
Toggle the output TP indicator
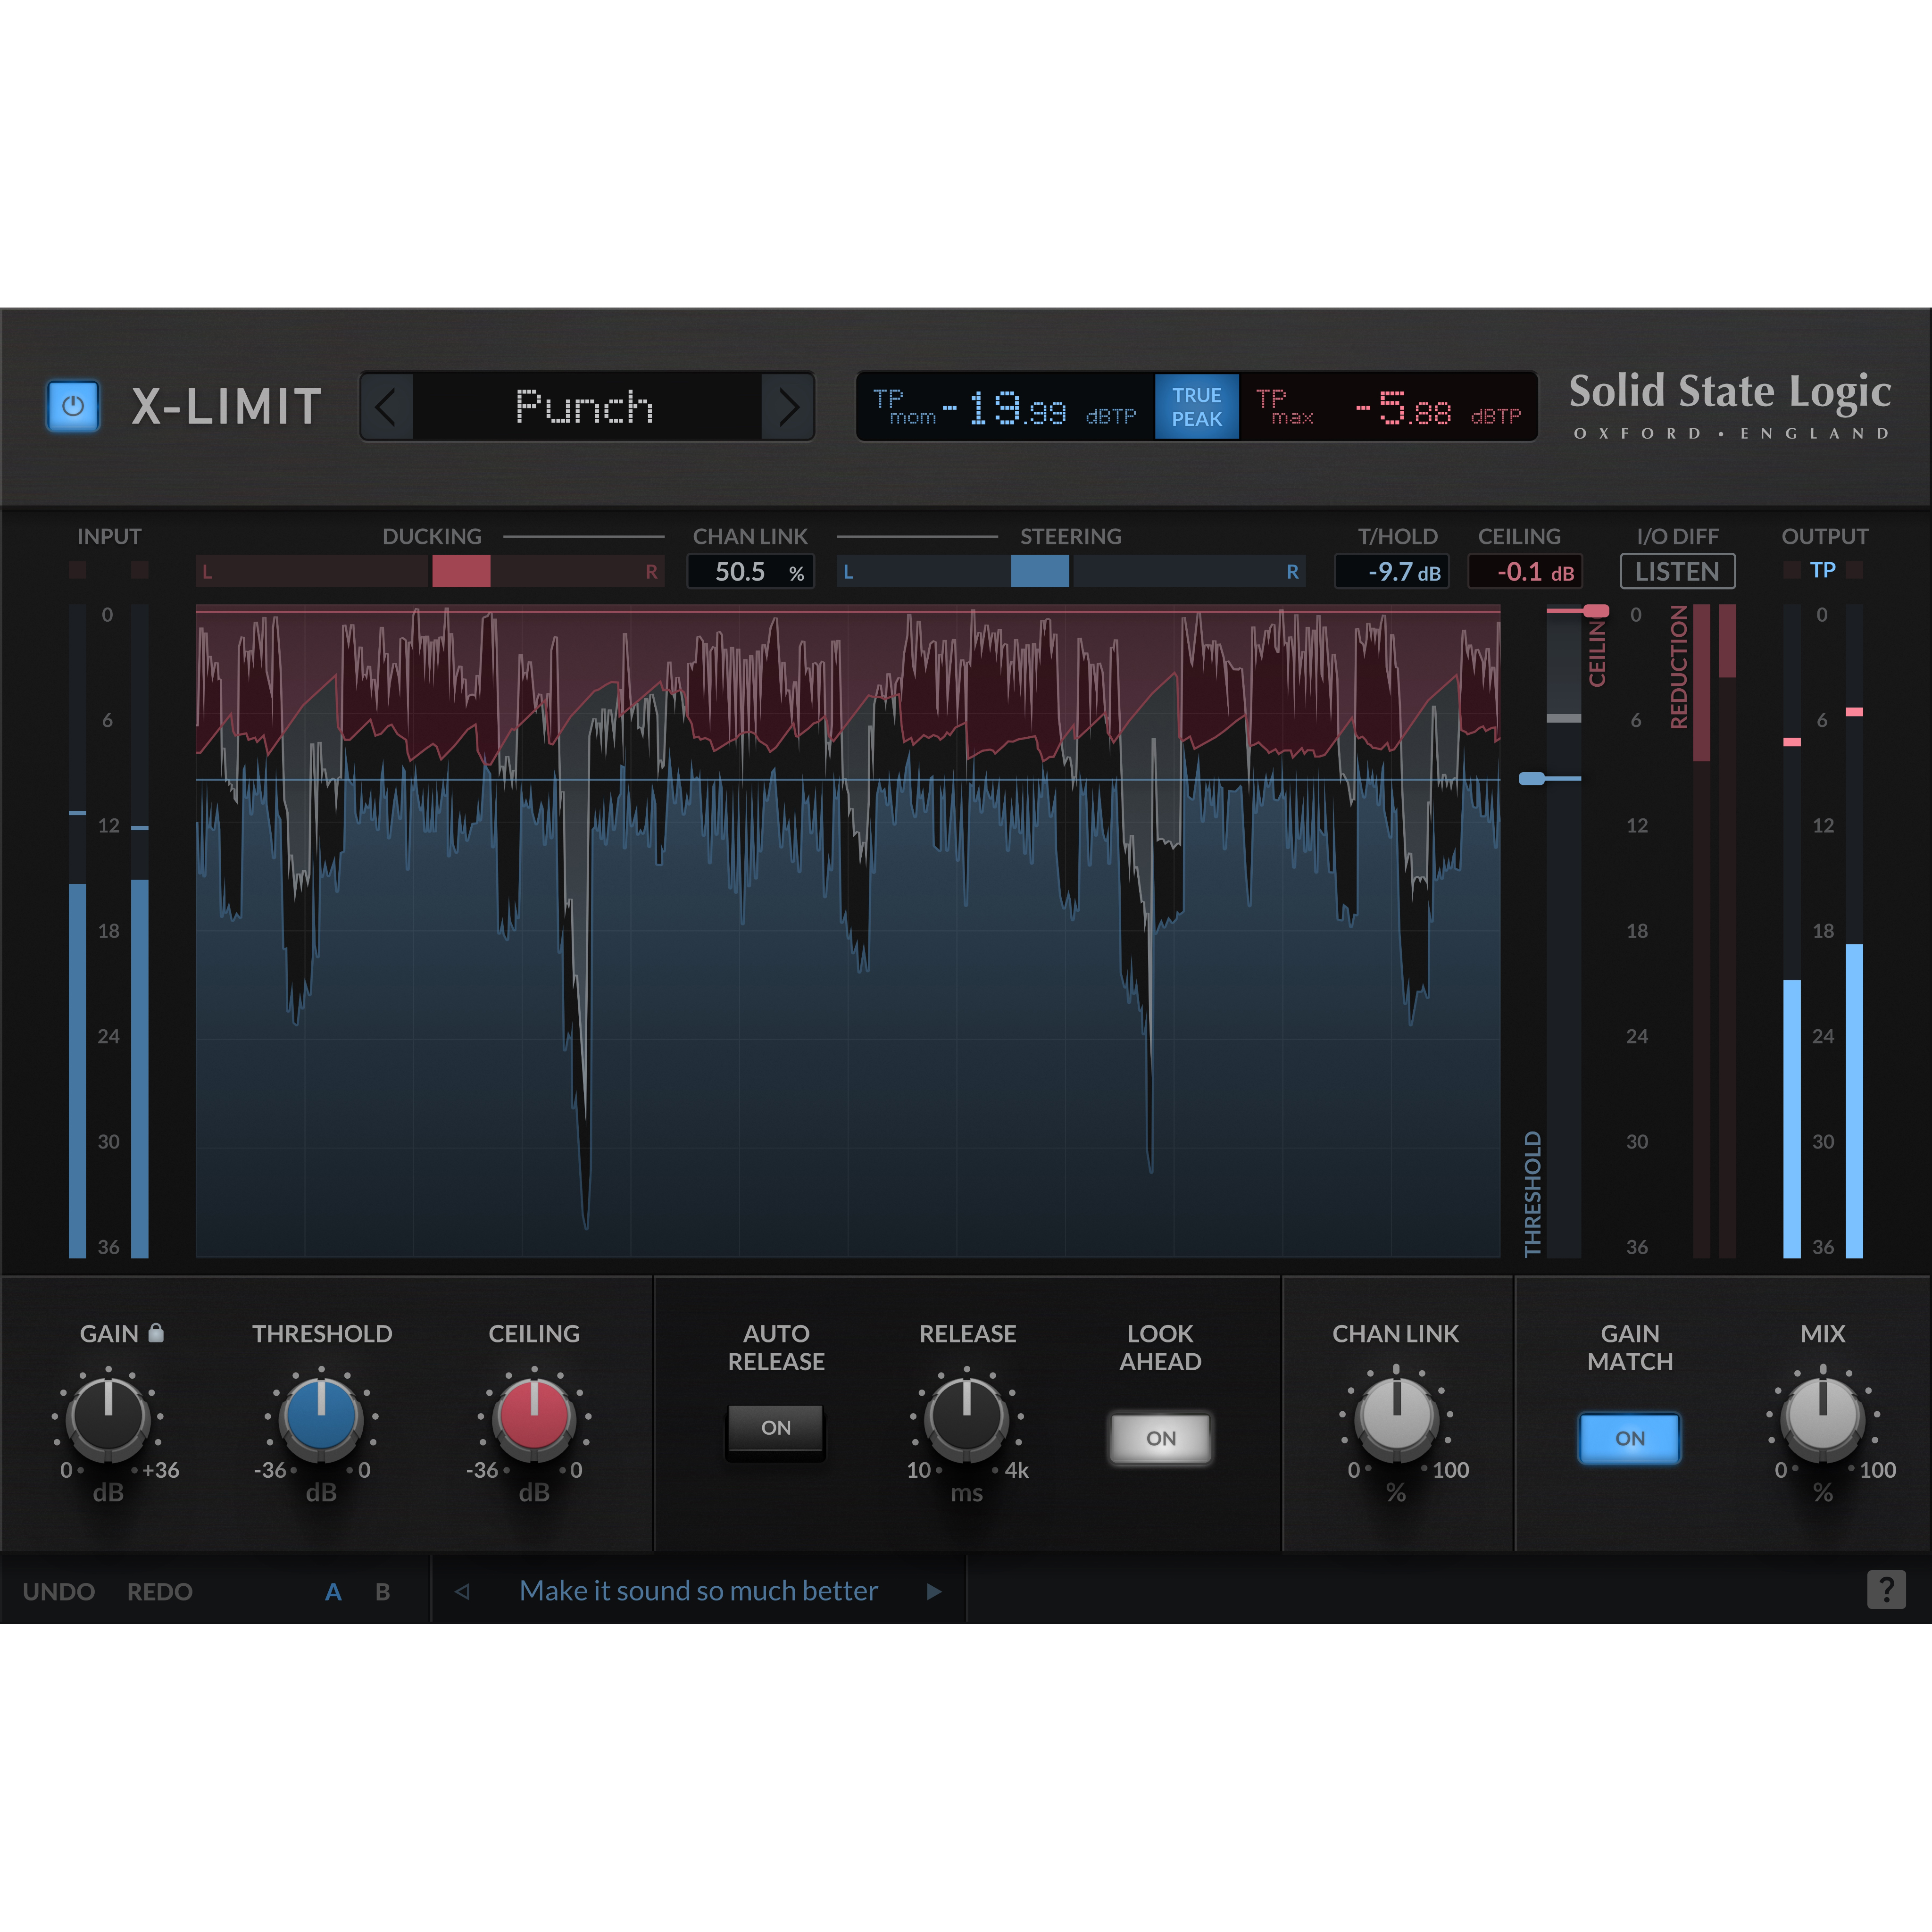(x=1822, y=570)
